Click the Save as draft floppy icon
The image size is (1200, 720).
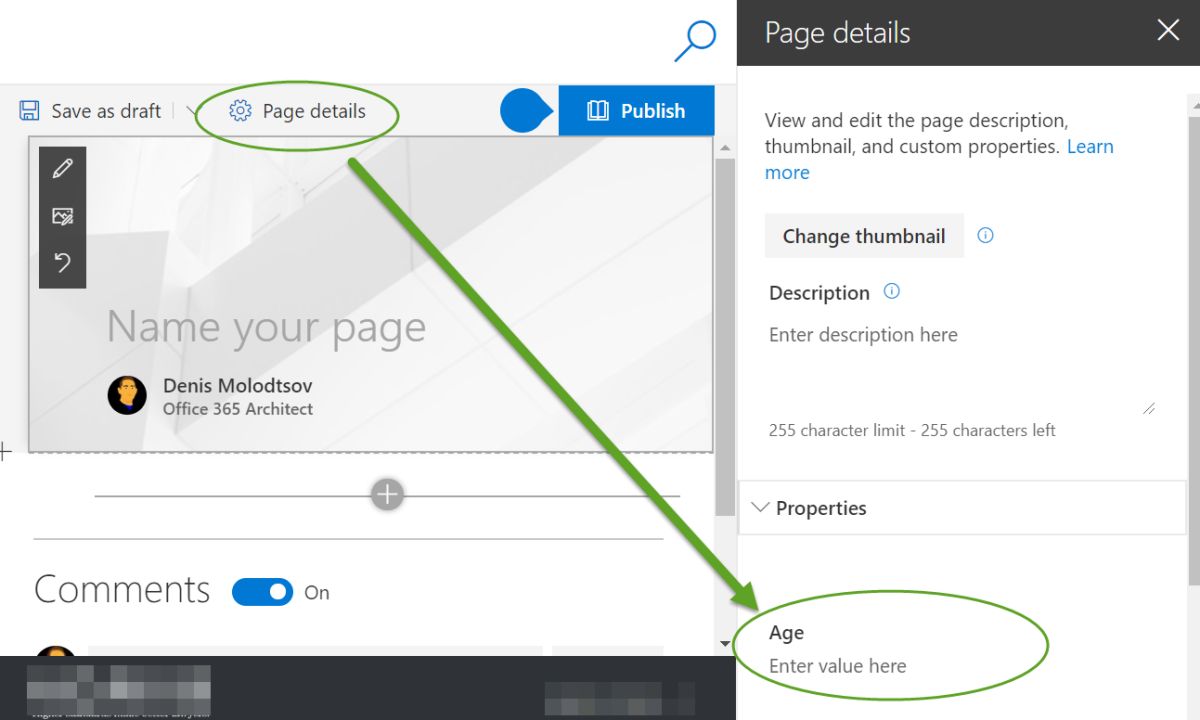30,111
